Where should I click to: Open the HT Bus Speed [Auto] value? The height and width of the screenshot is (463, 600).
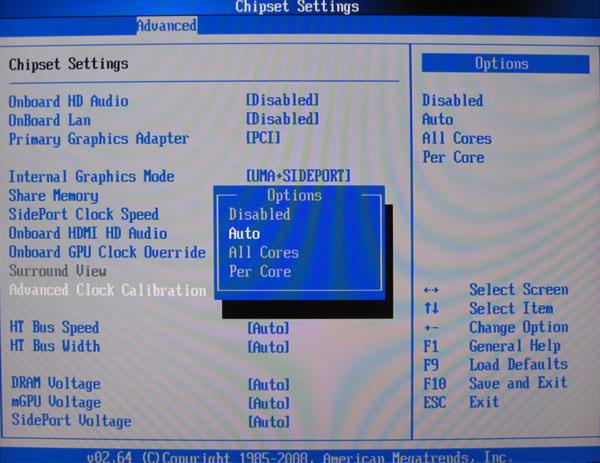click(268, 328)
